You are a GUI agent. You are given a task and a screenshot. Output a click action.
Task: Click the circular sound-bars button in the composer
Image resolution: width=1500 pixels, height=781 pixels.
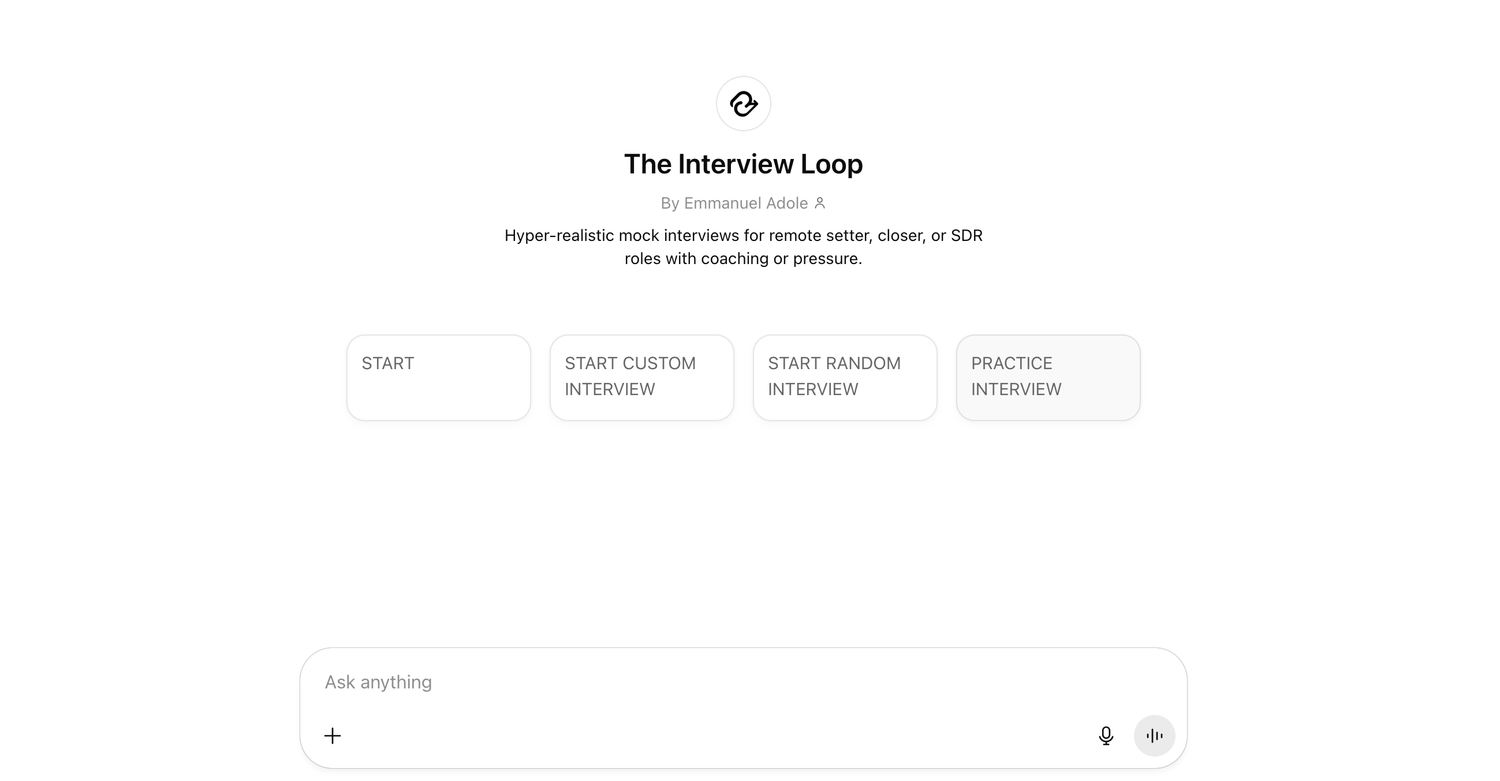(x=1154, y=736)
